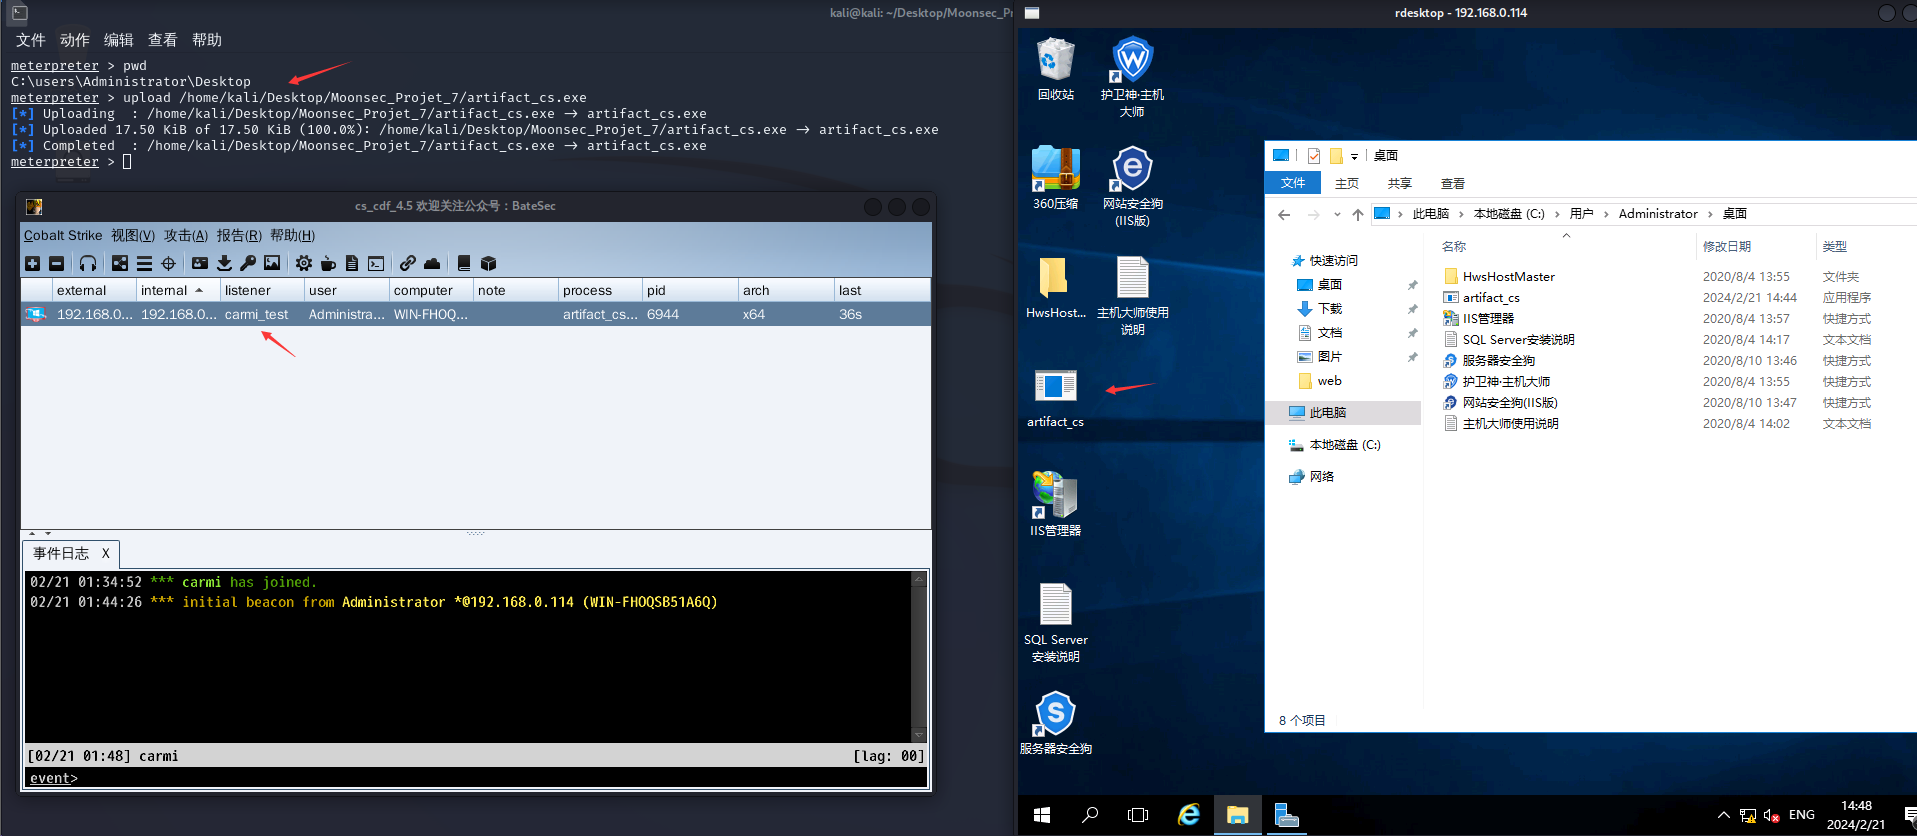Open credentials card icon in toolbar
The height and width of the screenshot is (836, 1917).
pyautogui.click(x=200, y=264)
